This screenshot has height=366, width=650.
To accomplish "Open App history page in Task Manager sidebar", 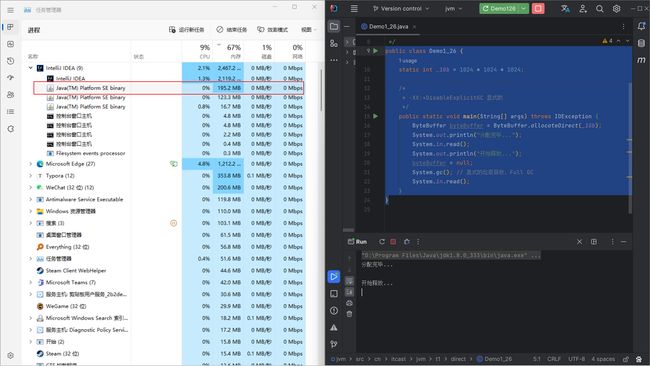I will pyautogui.click(x=10, y=61).
